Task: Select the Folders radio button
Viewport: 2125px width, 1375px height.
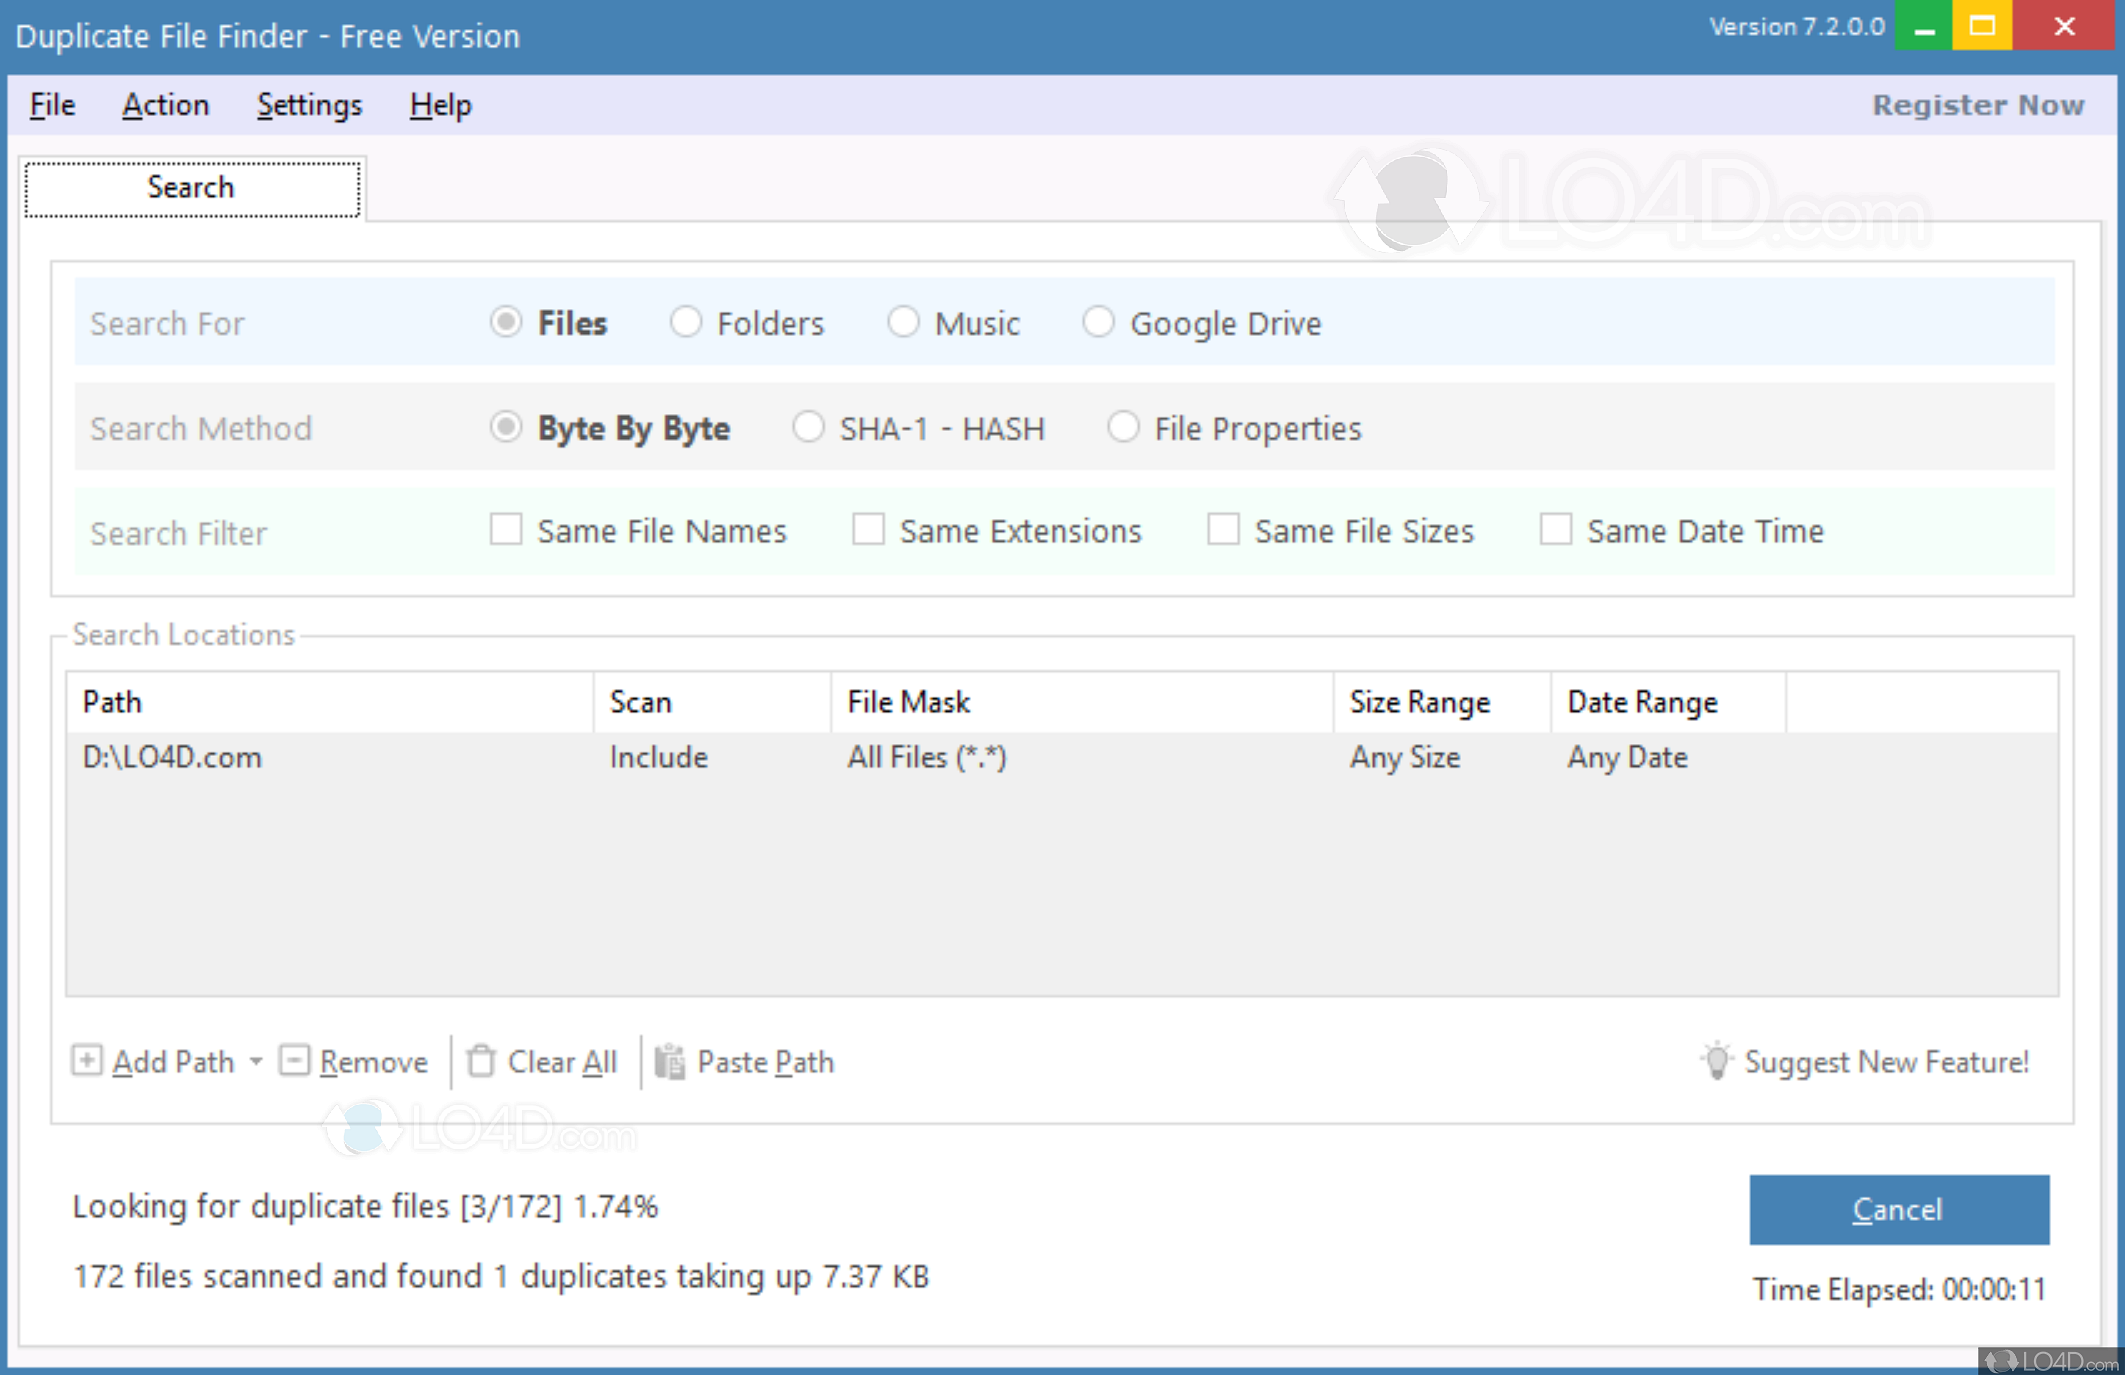Action: click(x=686, y=323)
